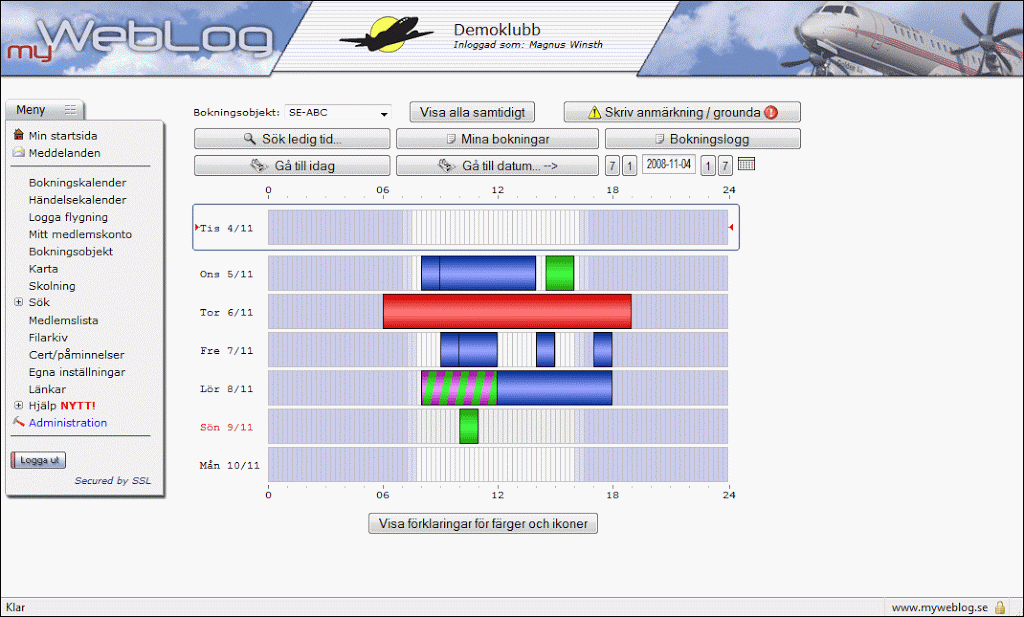Open Bokningslogg

tap(703, 139)
